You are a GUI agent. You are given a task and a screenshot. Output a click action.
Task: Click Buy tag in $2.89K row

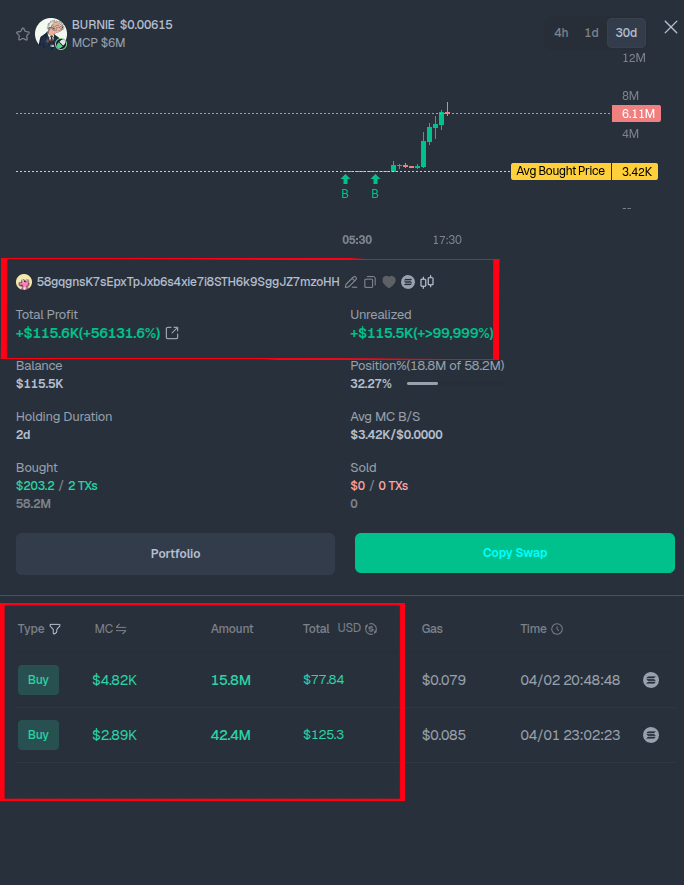coord(38,735)
